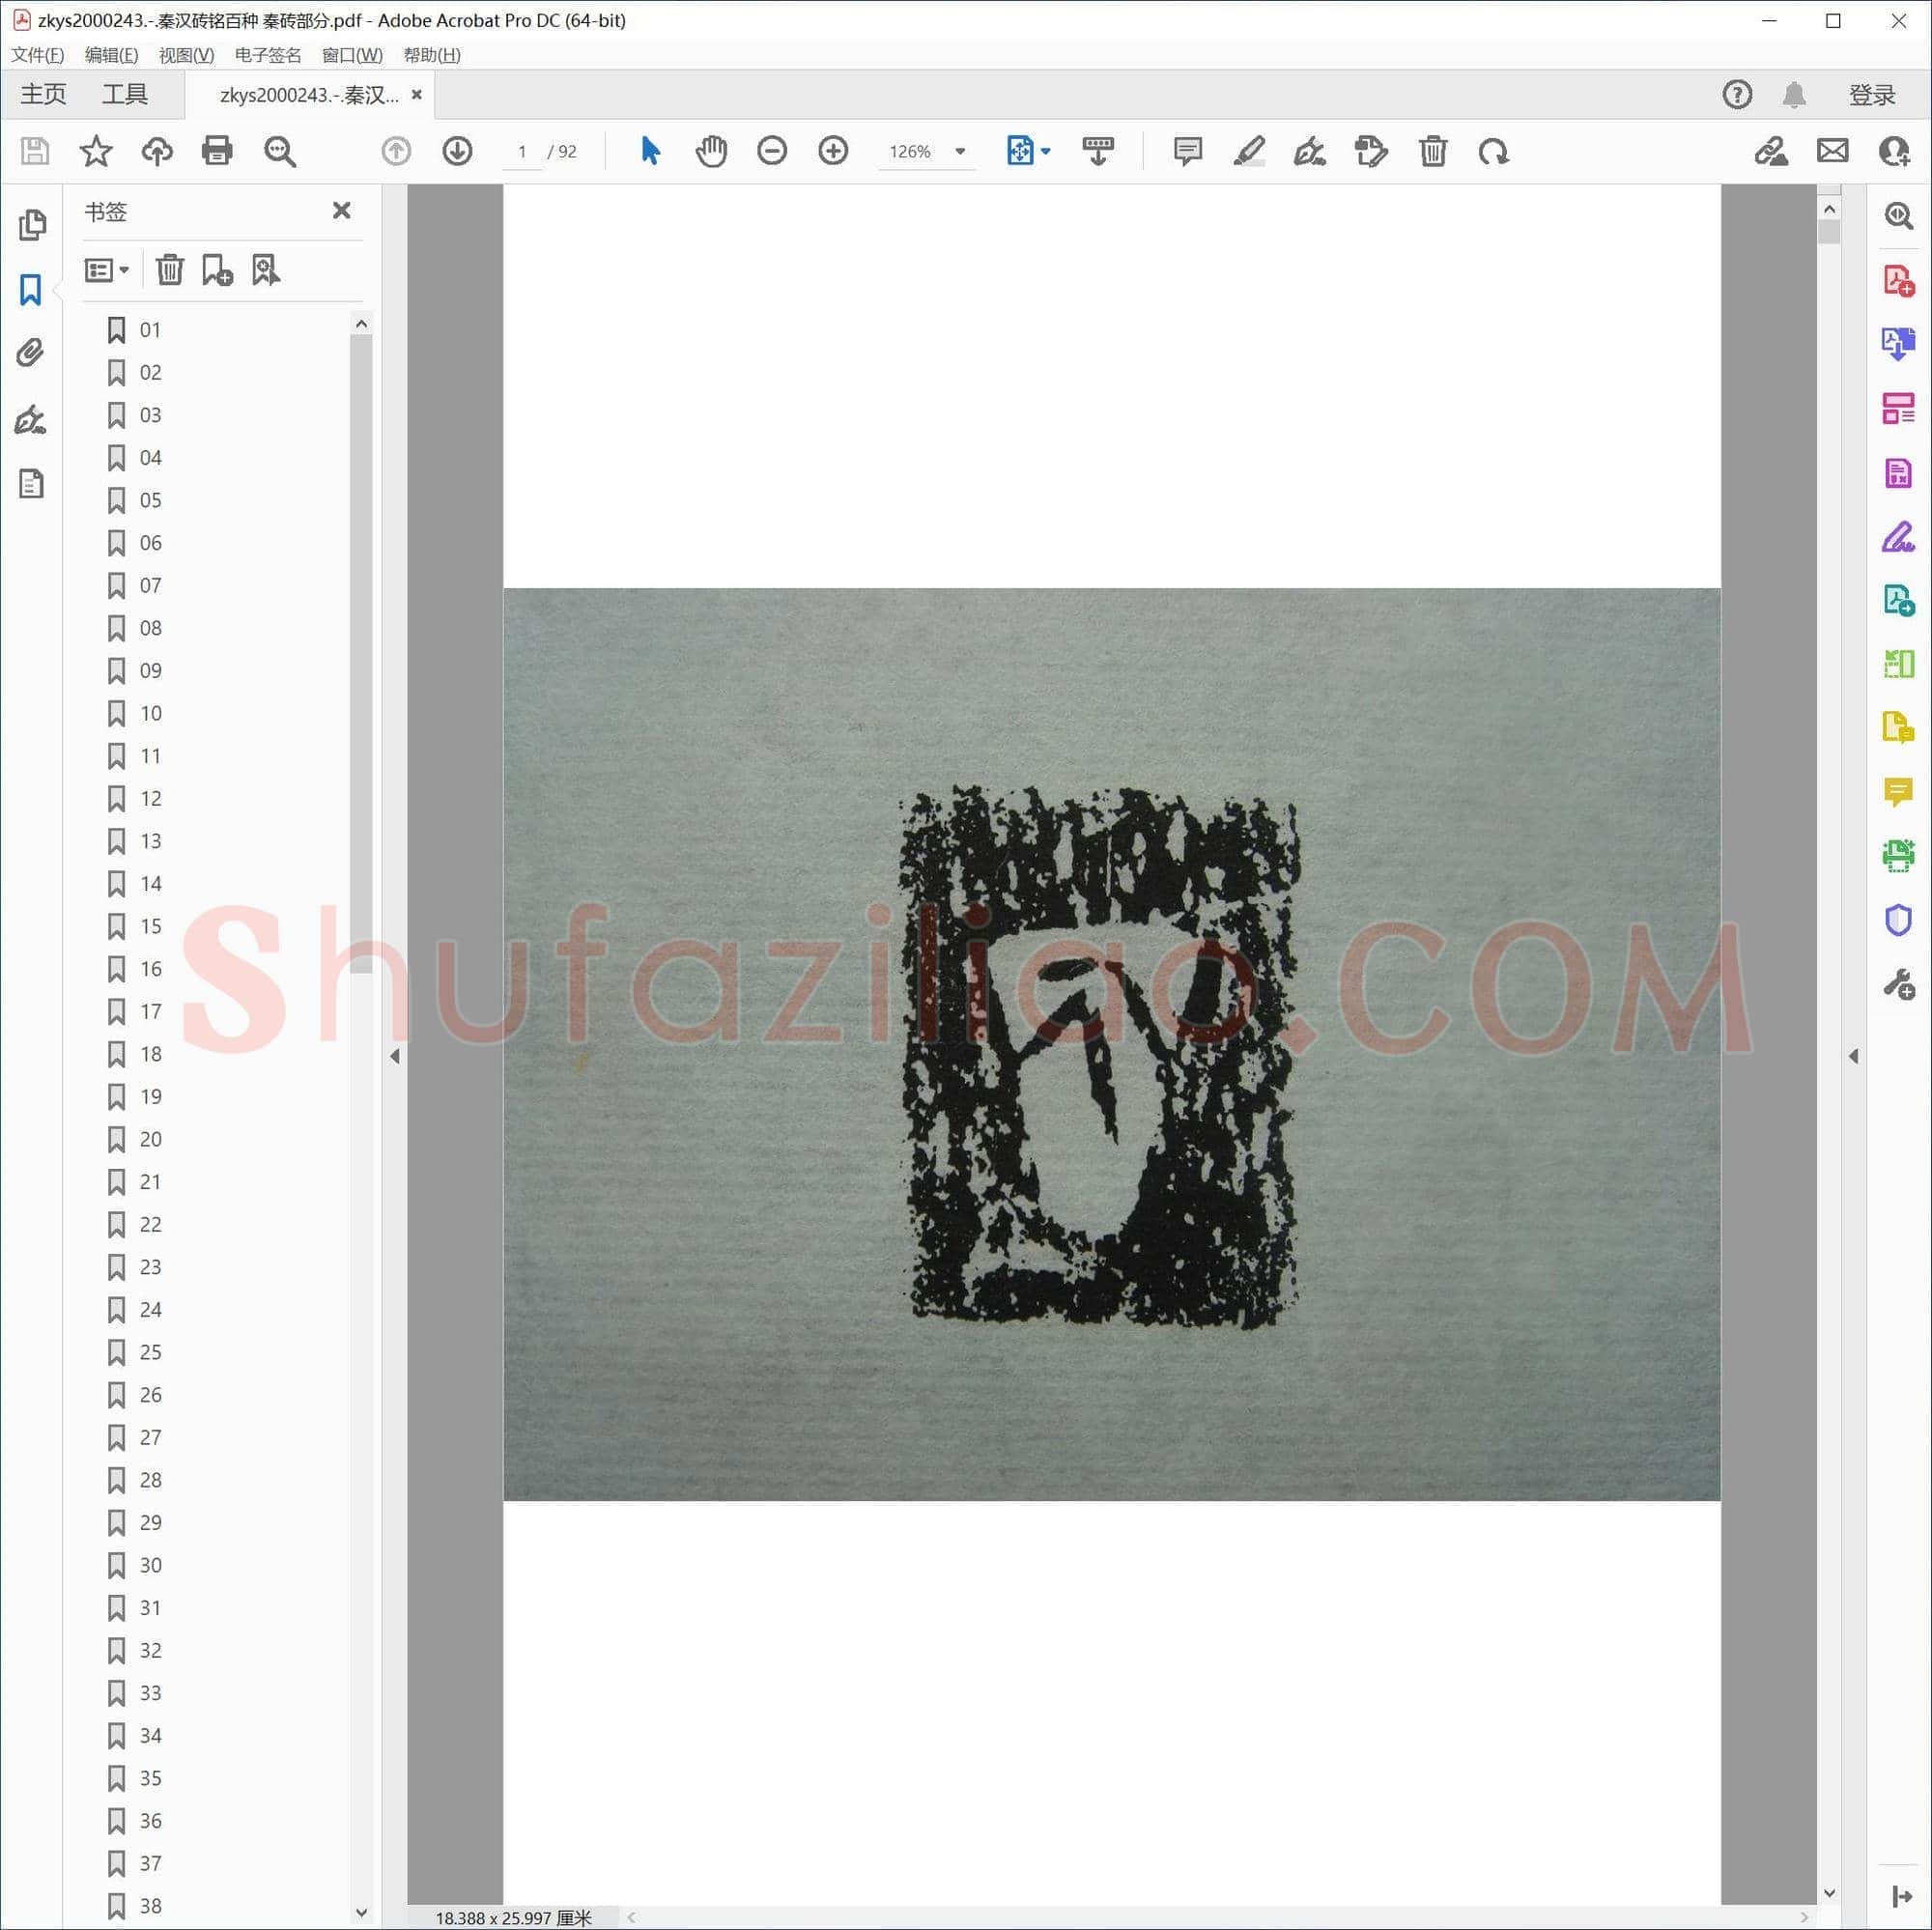Send file by email icon
This screenshot has height=1930, width=1932.
point(1832,151)
